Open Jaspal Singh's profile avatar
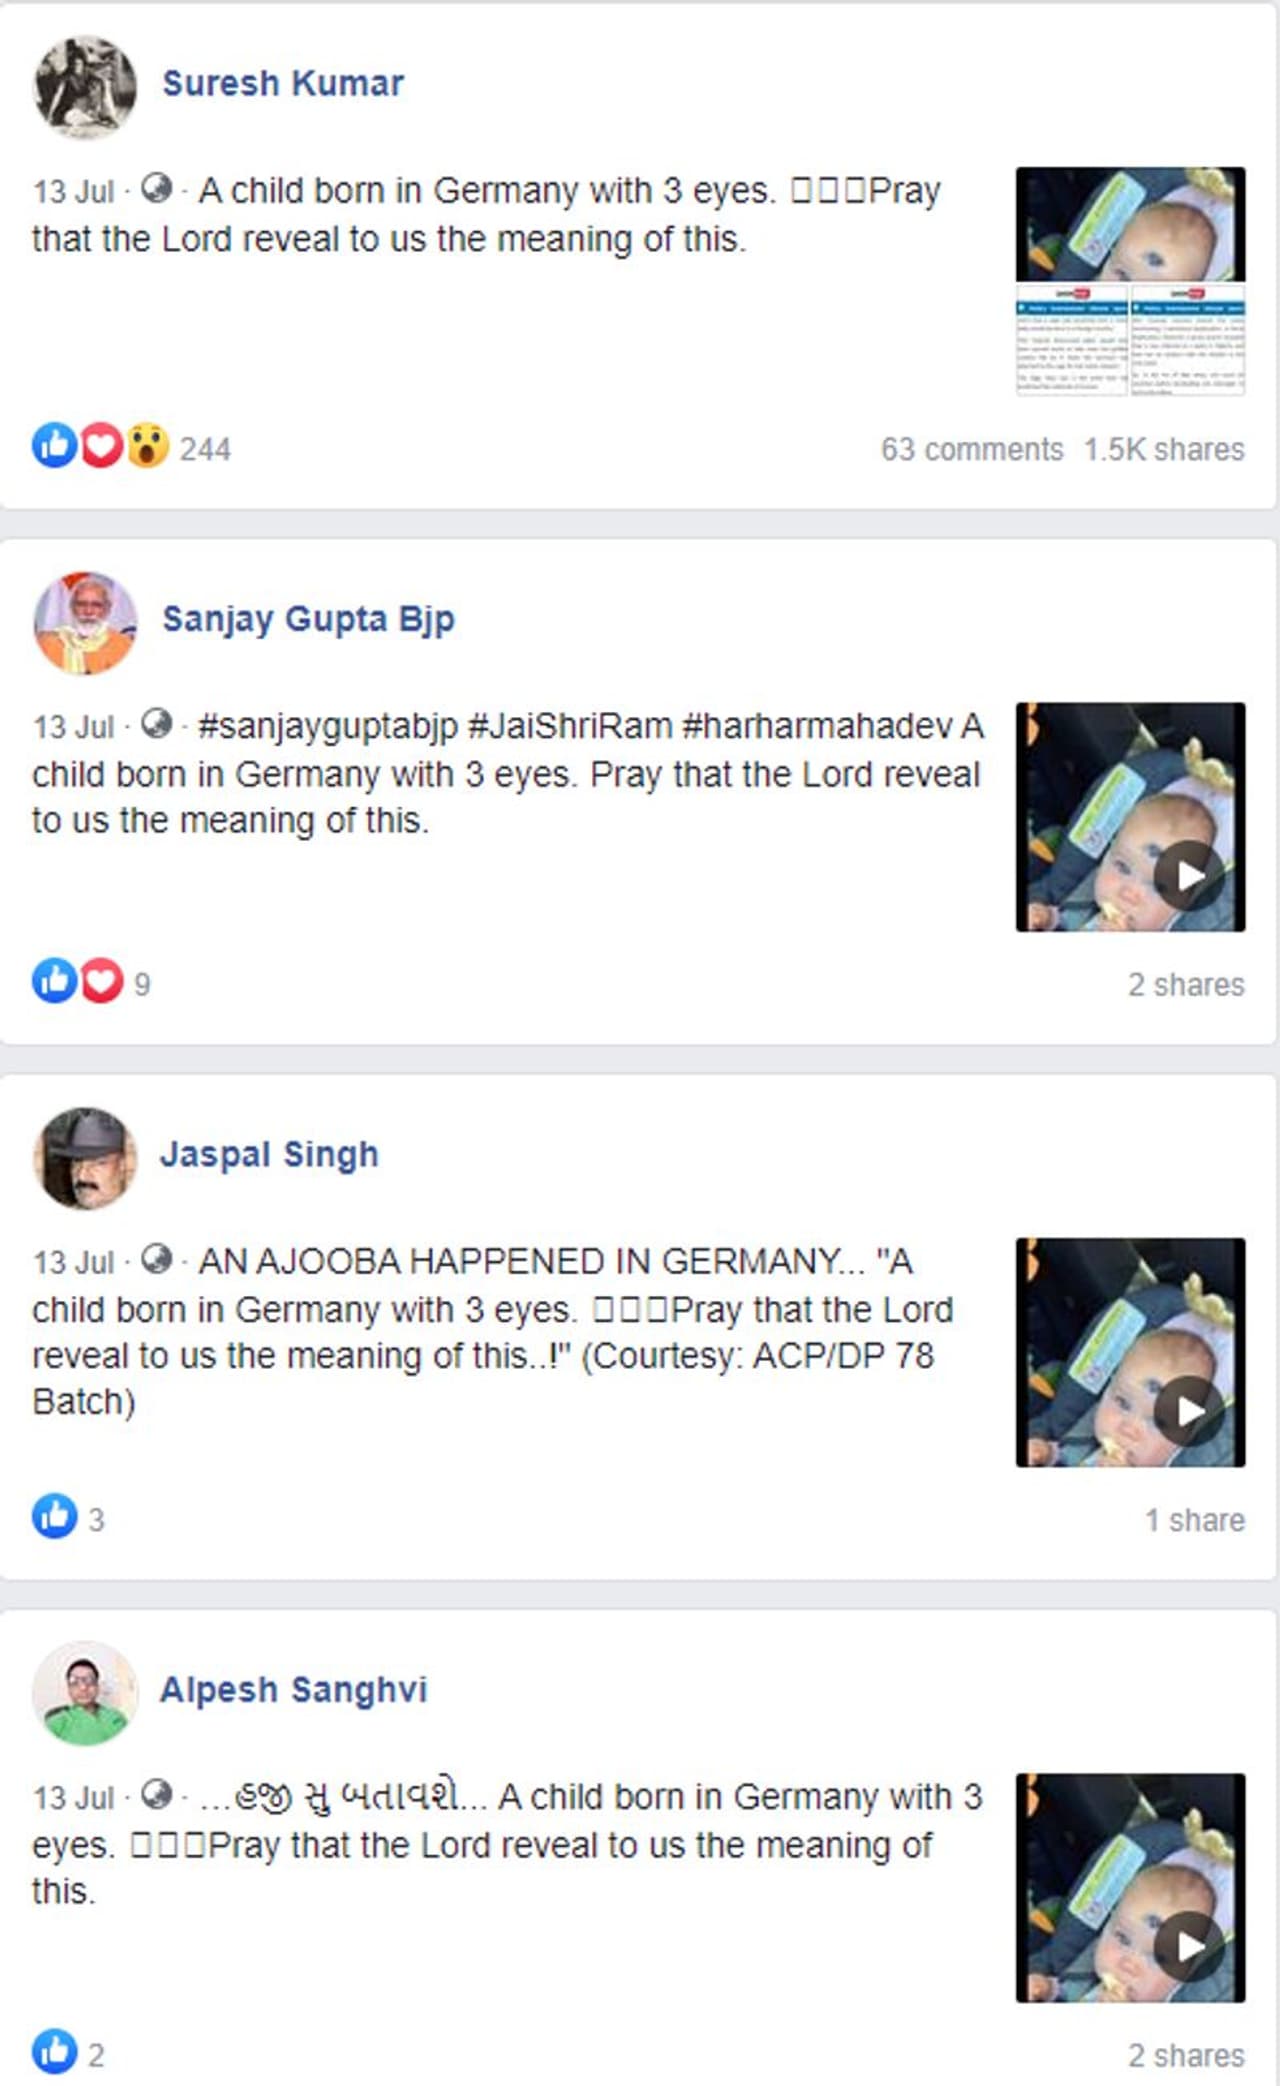Image resolution: width=1280 pixels, height=2086 pixels. coord(85,1158)
